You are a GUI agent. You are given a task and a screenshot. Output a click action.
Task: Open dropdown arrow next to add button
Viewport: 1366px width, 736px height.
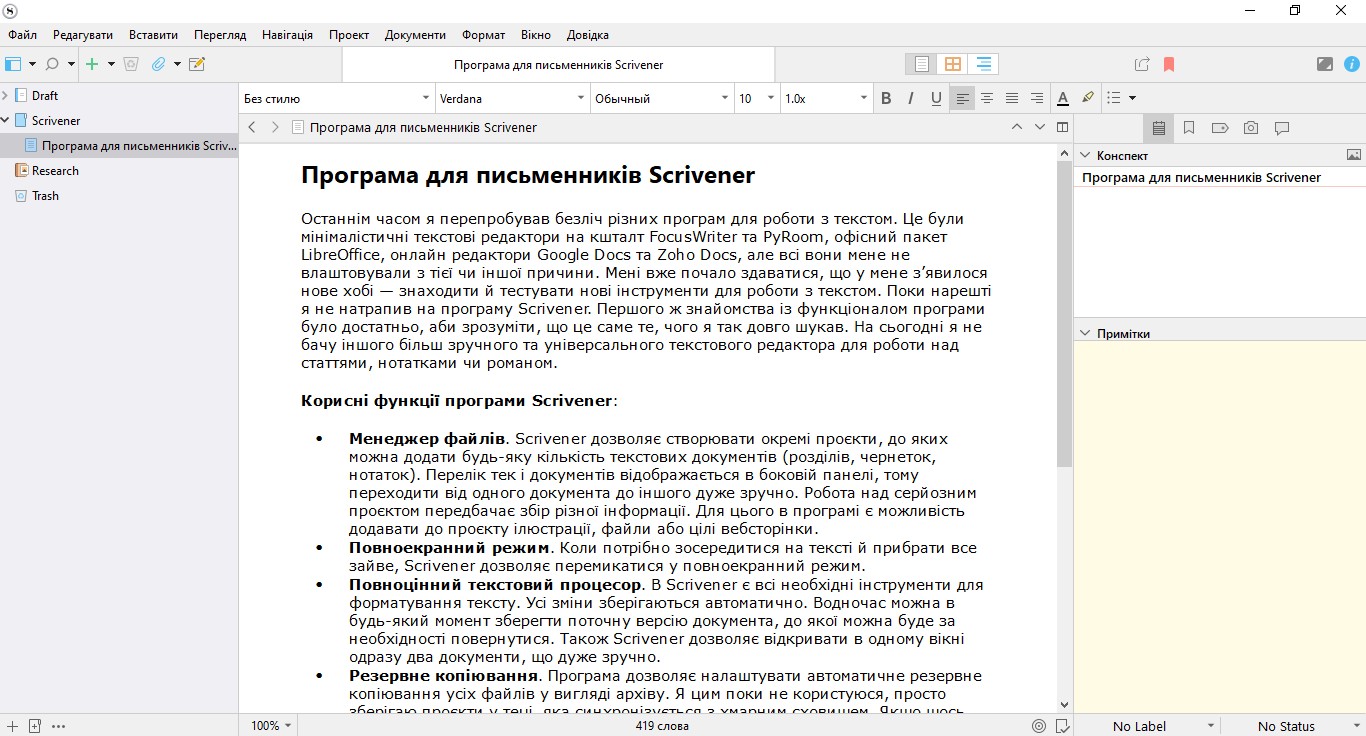click(x=111, y=64)
